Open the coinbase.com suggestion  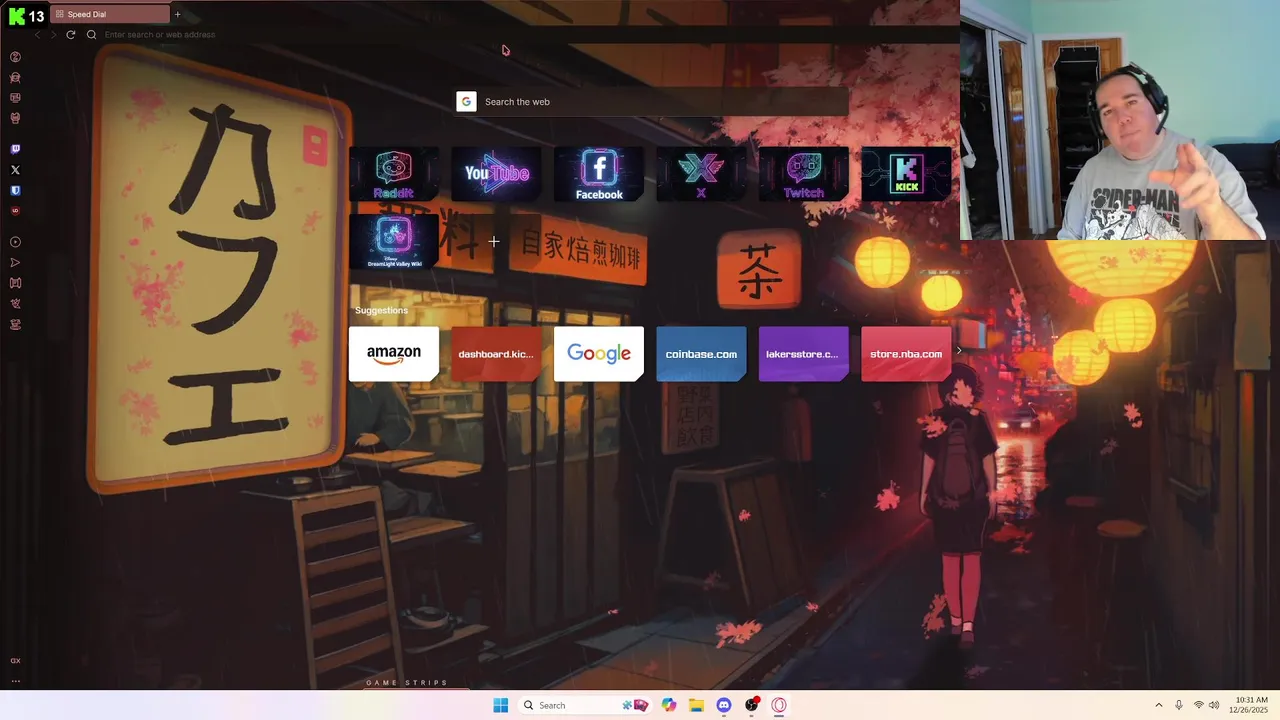(701, 354)
